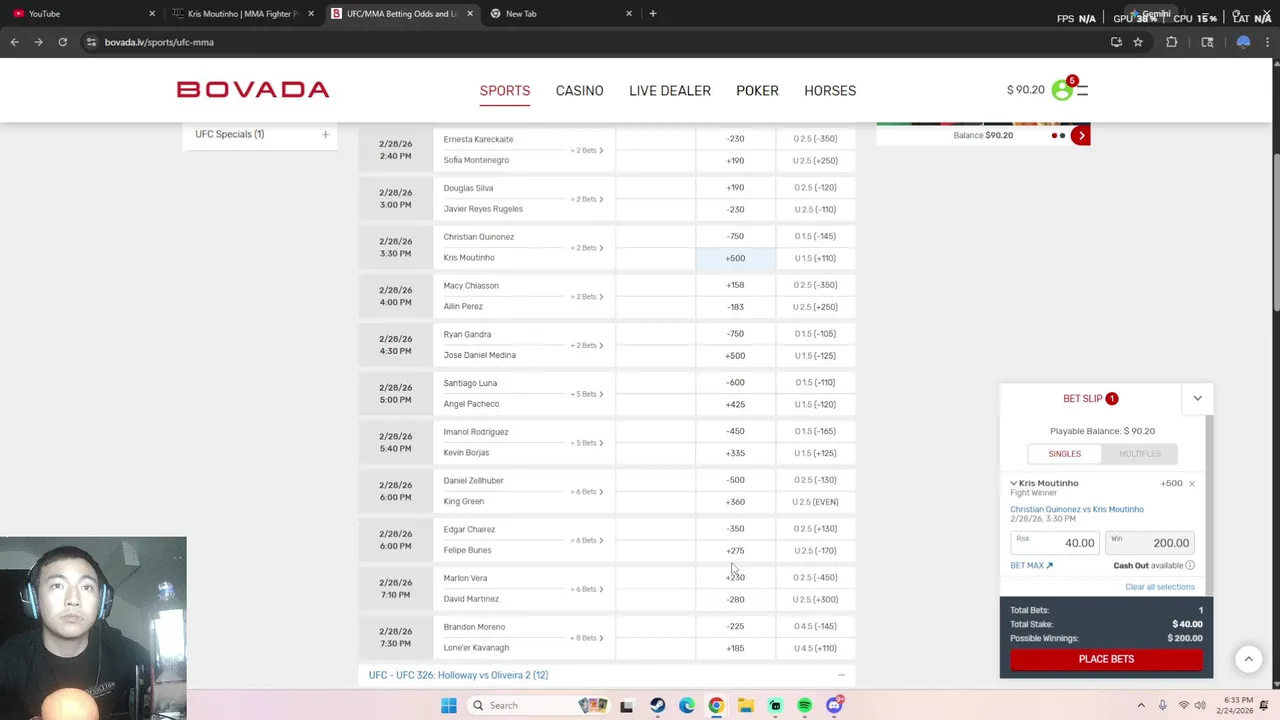Click the Win amount field showing 200.00
This screenshot has height=720, width=1280.
[x=1150, y=543]
